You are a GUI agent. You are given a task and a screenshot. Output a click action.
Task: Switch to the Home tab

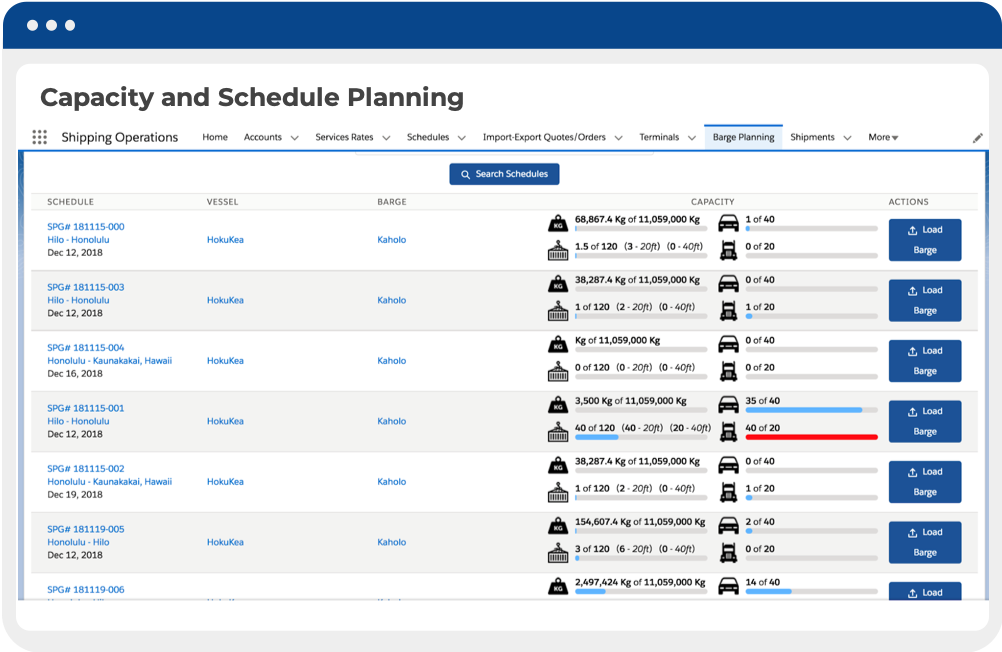click(215, 137)
